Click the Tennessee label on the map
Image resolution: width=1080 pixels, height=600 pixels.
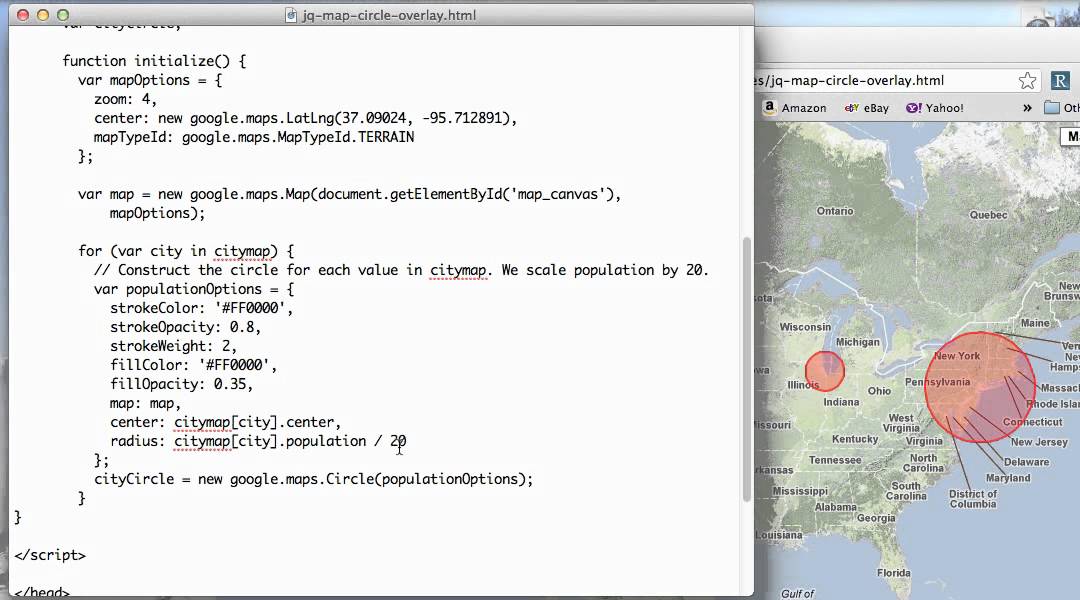pyautogui.click(x=835, y=460)
